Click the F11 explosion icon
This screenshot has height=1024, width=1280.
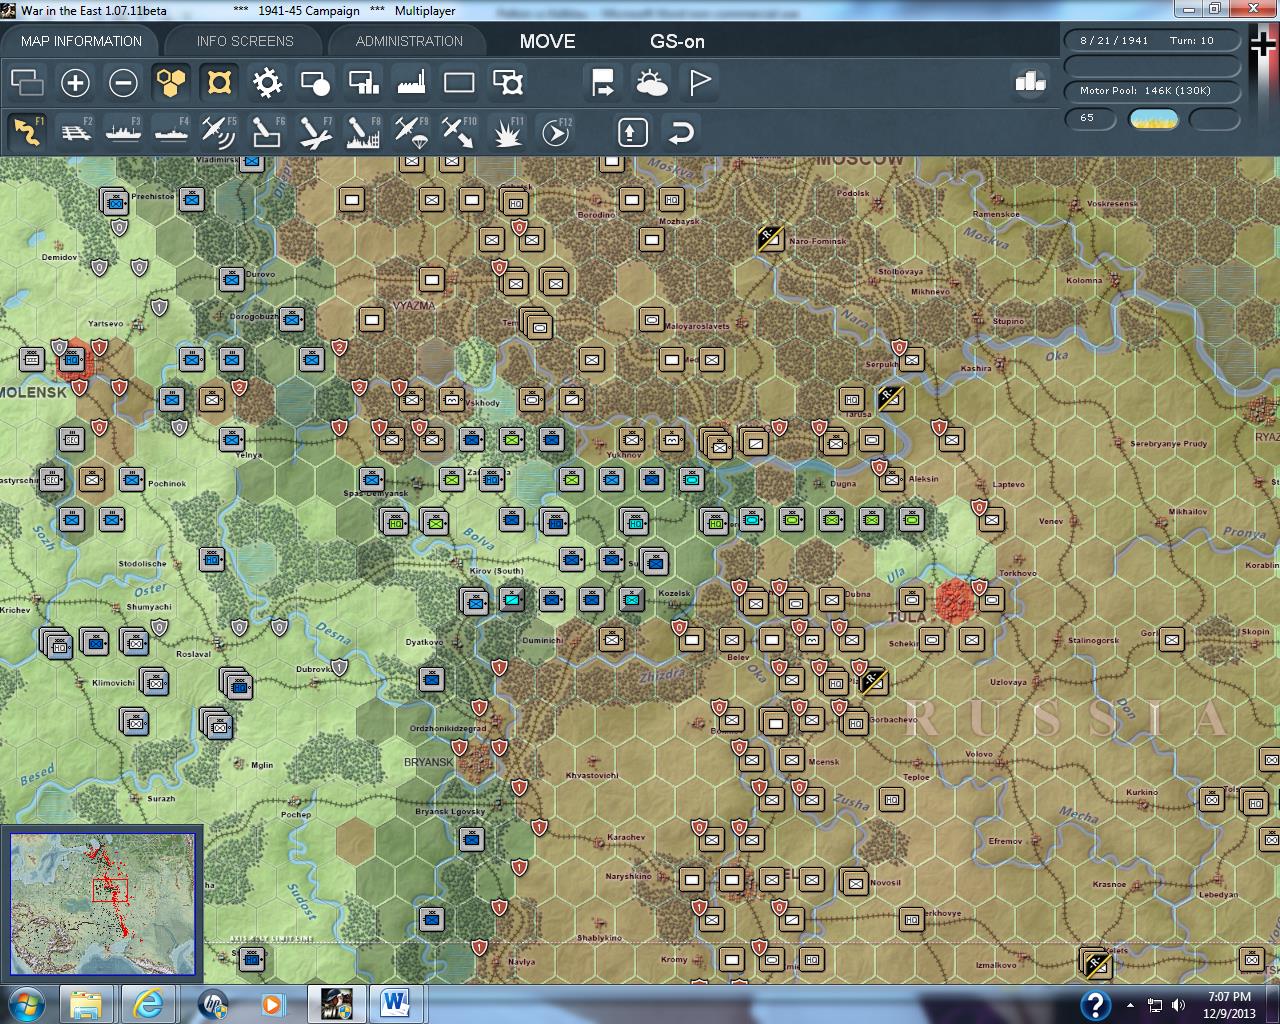click(508, 132)
